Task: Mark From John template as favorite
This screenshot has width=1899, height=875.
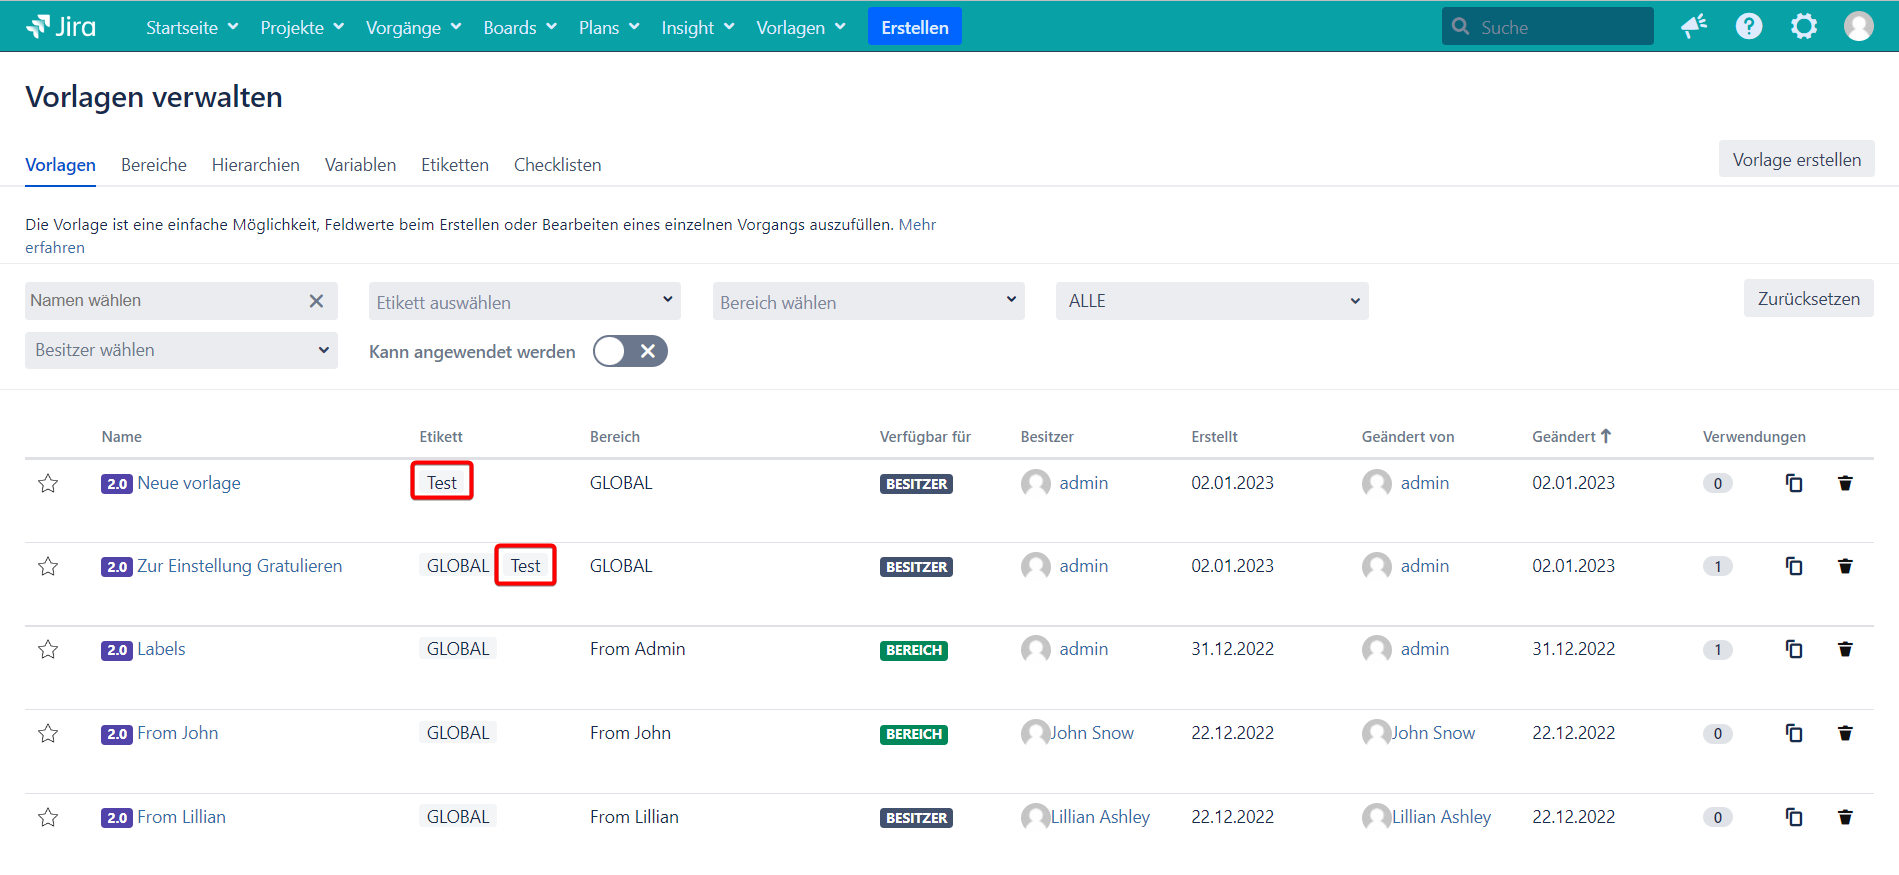Action: click(x=48, y=734)
